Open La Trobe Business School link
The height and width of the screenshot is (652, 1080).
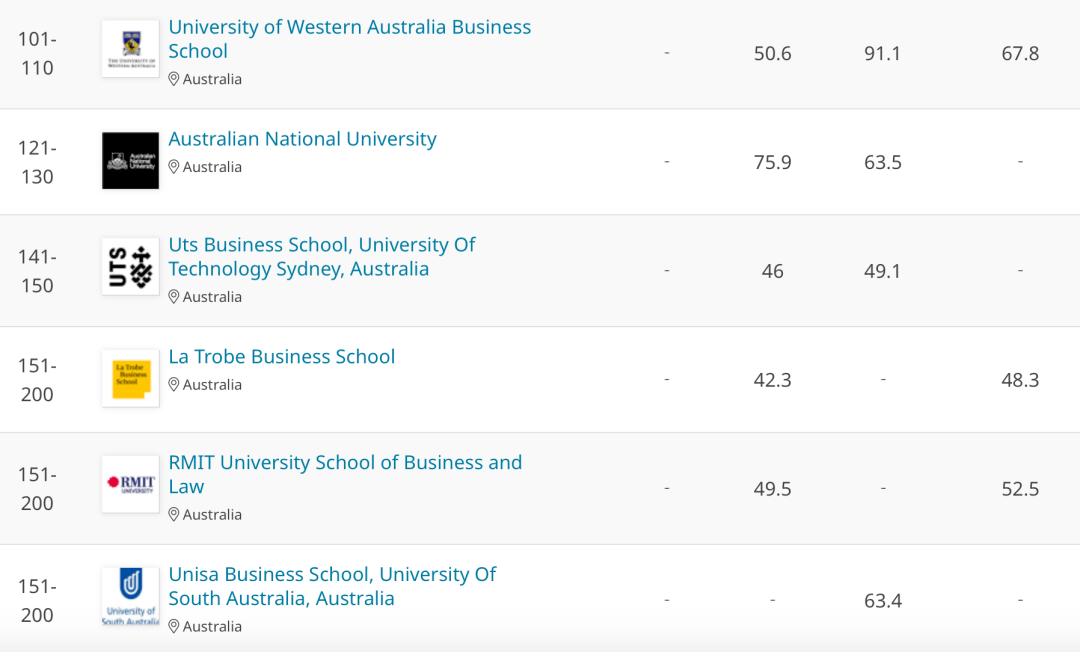(282, 357)
